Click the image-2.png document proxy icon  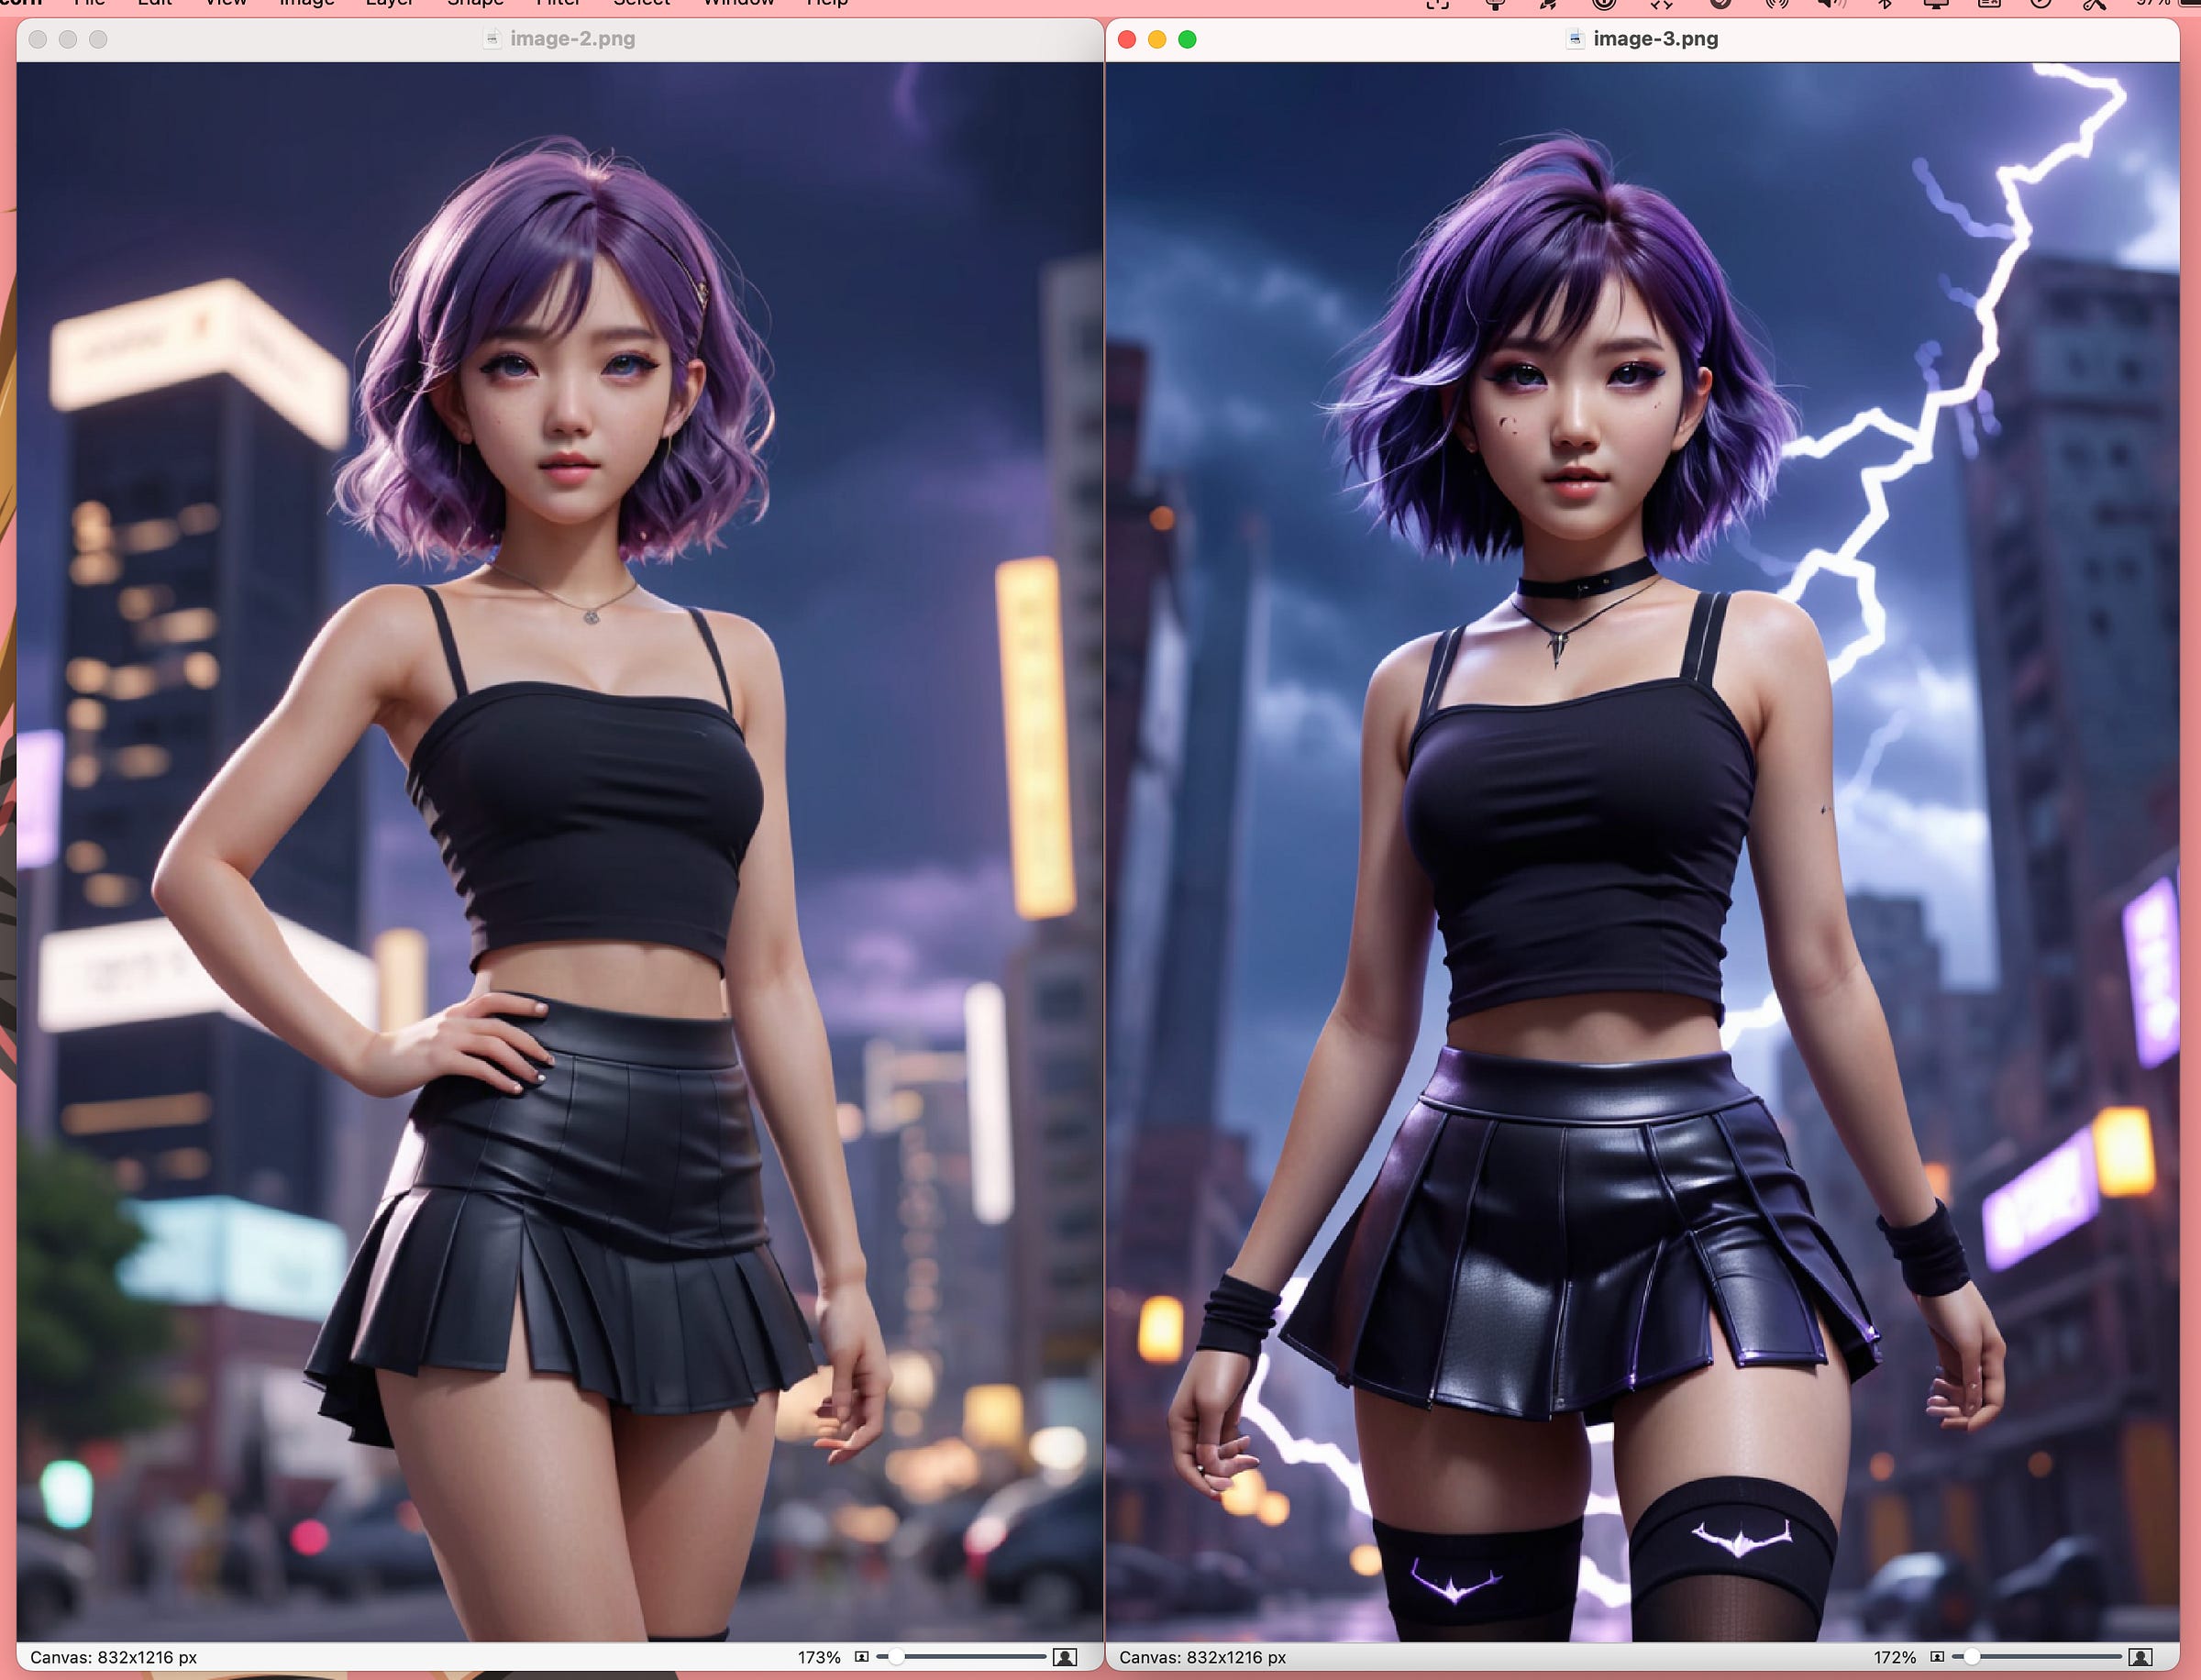pos(492,39)
